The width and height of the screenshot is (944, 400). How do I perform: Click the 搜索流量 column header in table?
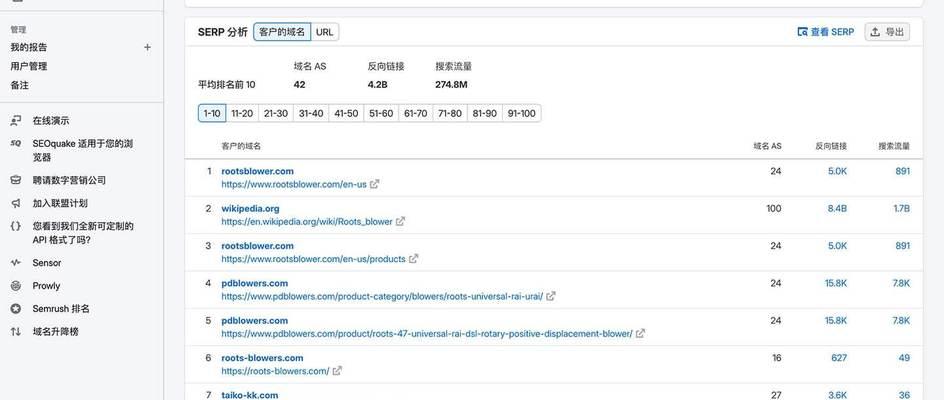pyautogui.click(x=894, y=146)
